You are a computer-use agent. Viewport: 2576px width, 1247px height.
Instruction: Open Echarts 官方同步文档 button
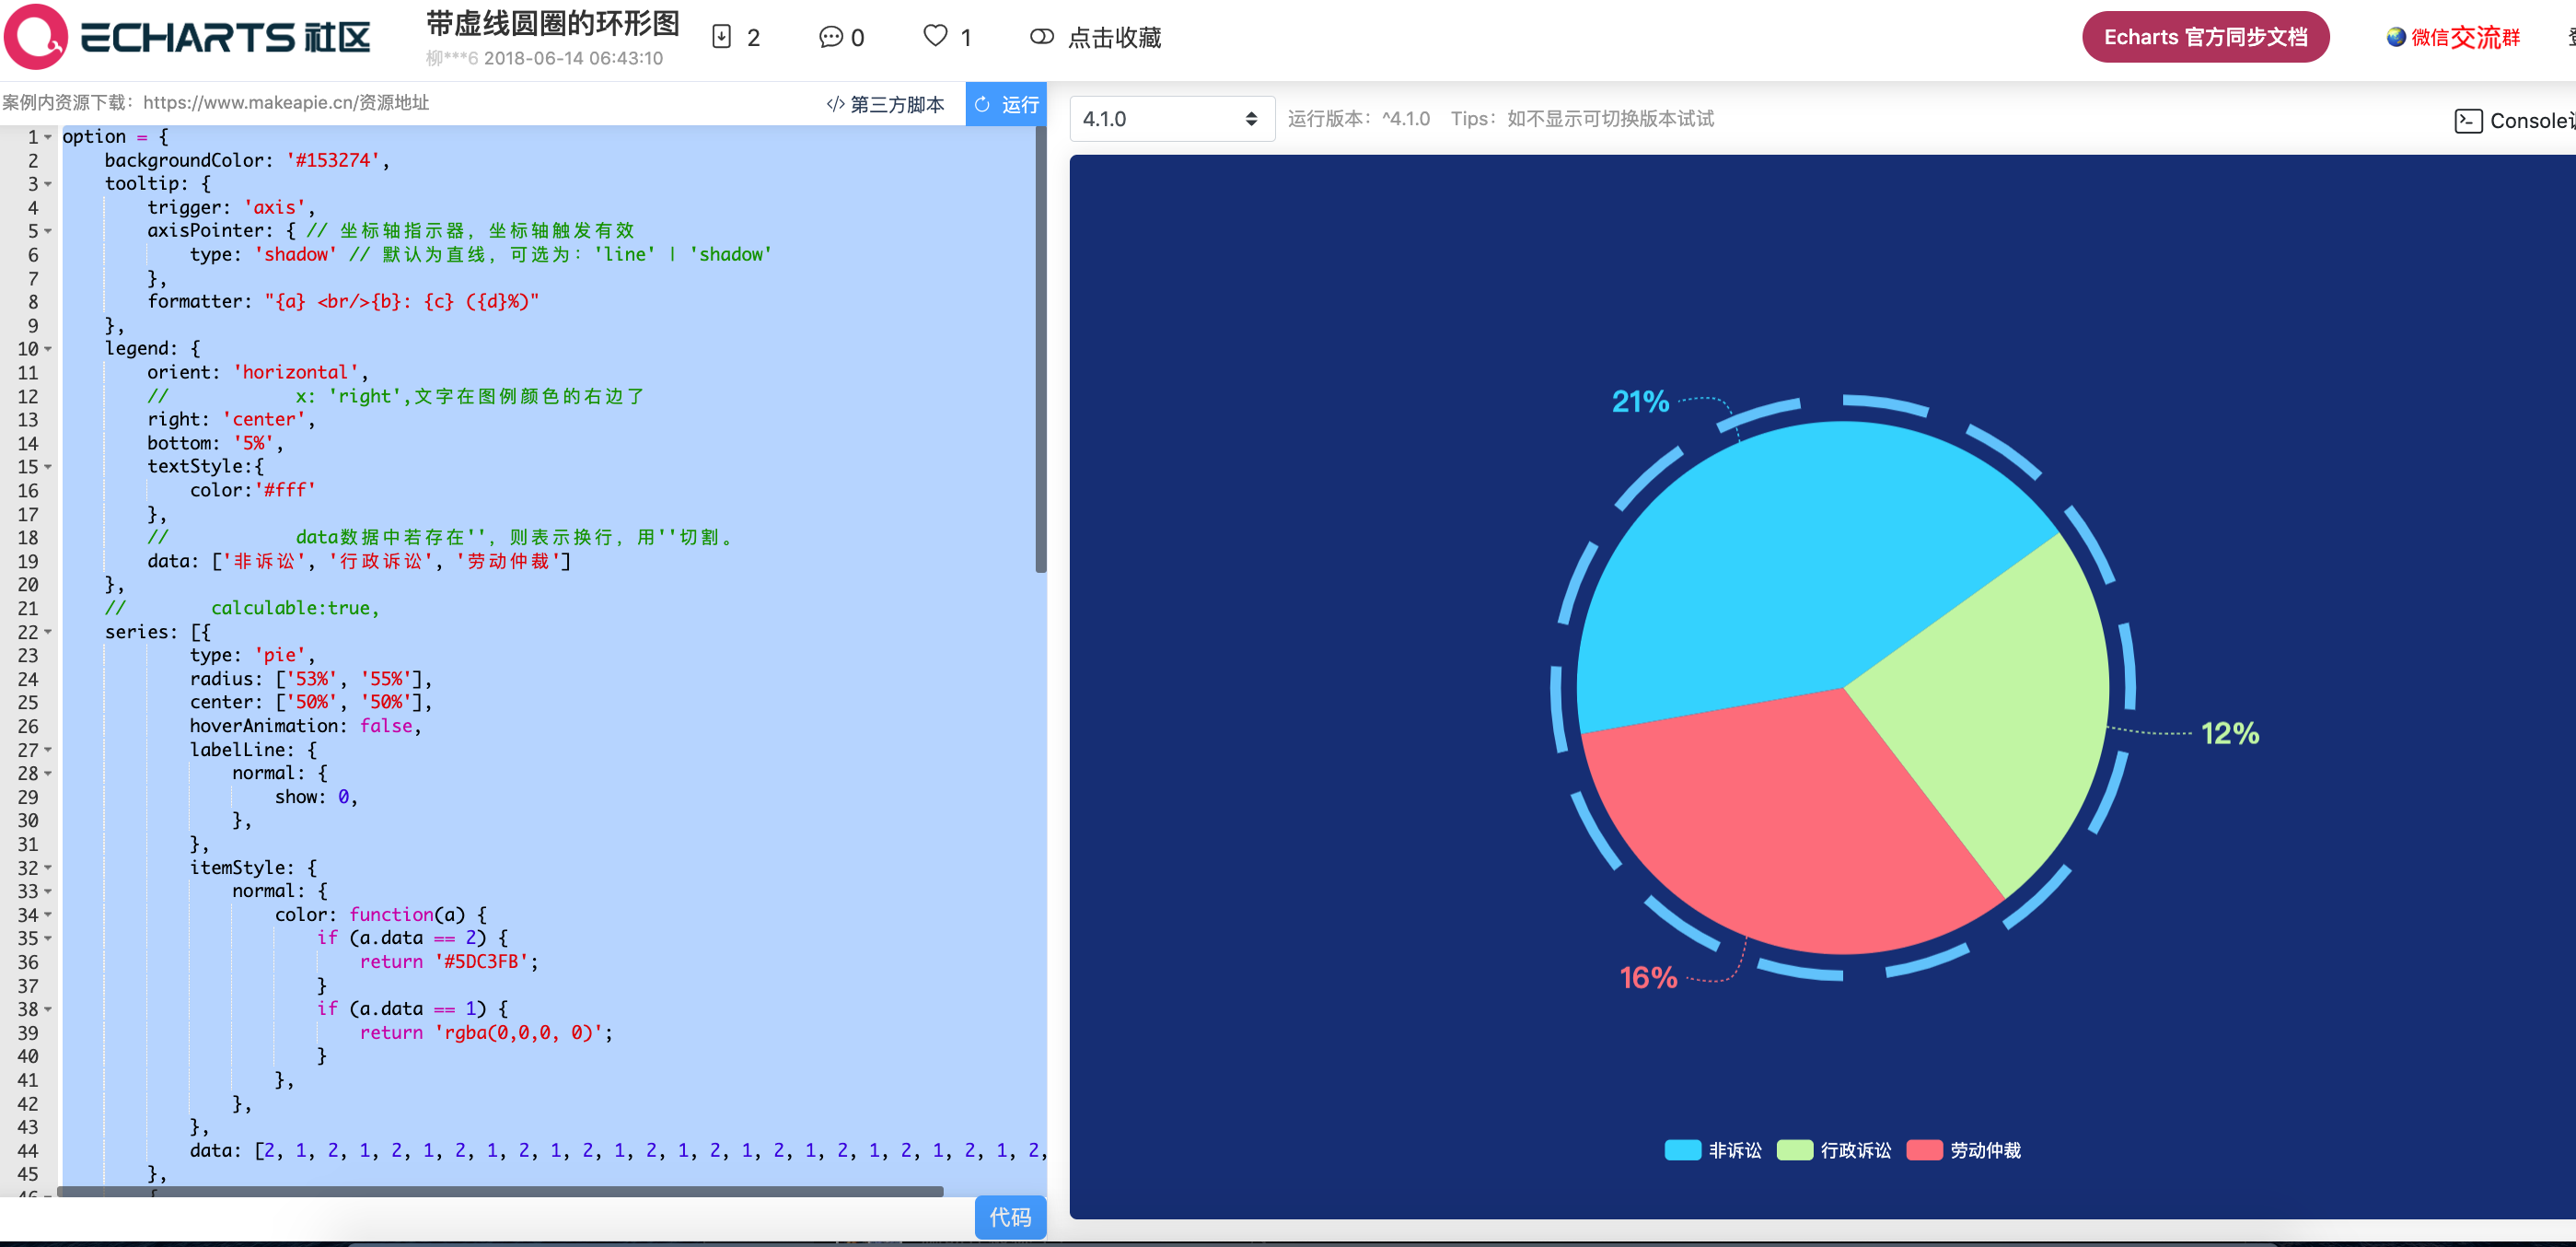click(x=2204, y=37)
